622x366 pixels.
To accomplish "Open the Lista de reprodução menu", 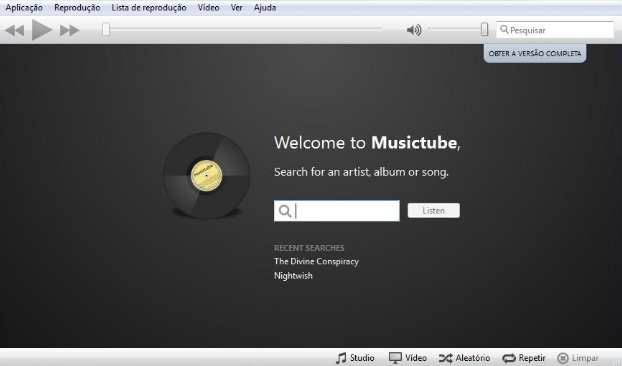I will click(149, 8).
